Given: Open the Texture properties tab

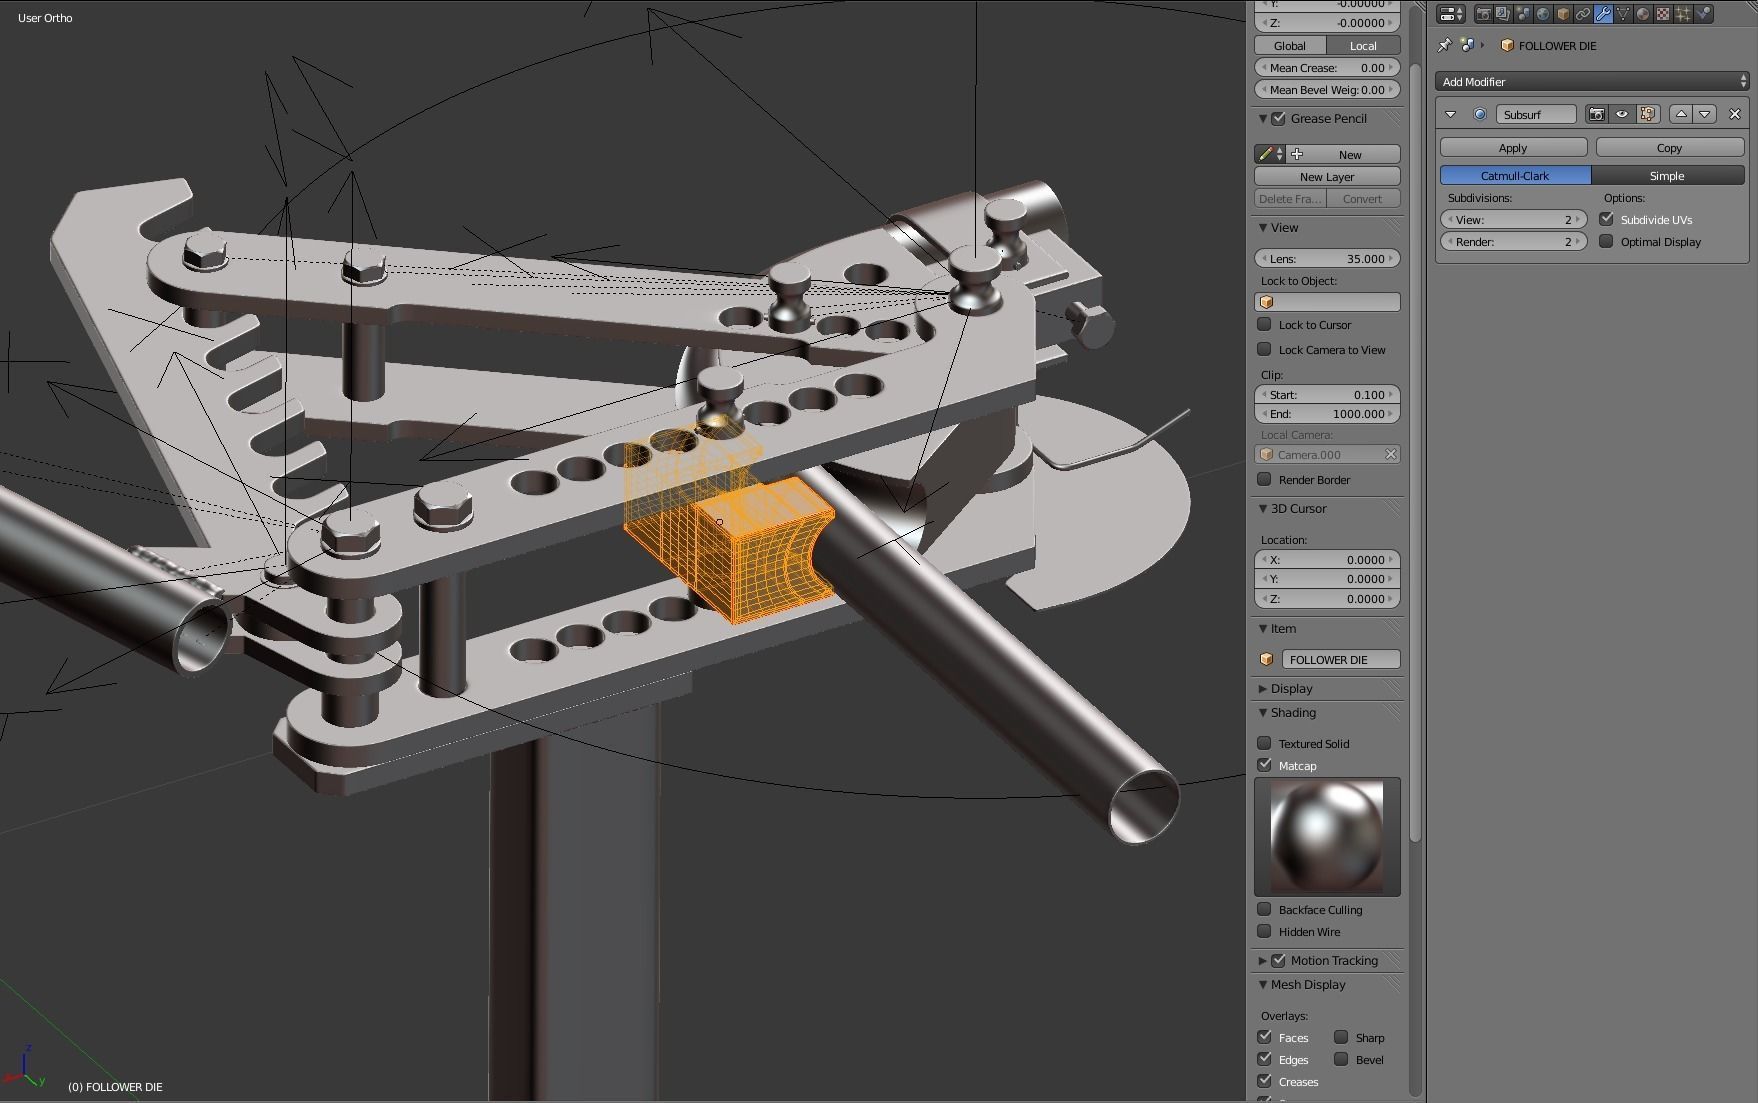Looking at the screenshot, I should pyautogui.click(x=1661, y=14).
